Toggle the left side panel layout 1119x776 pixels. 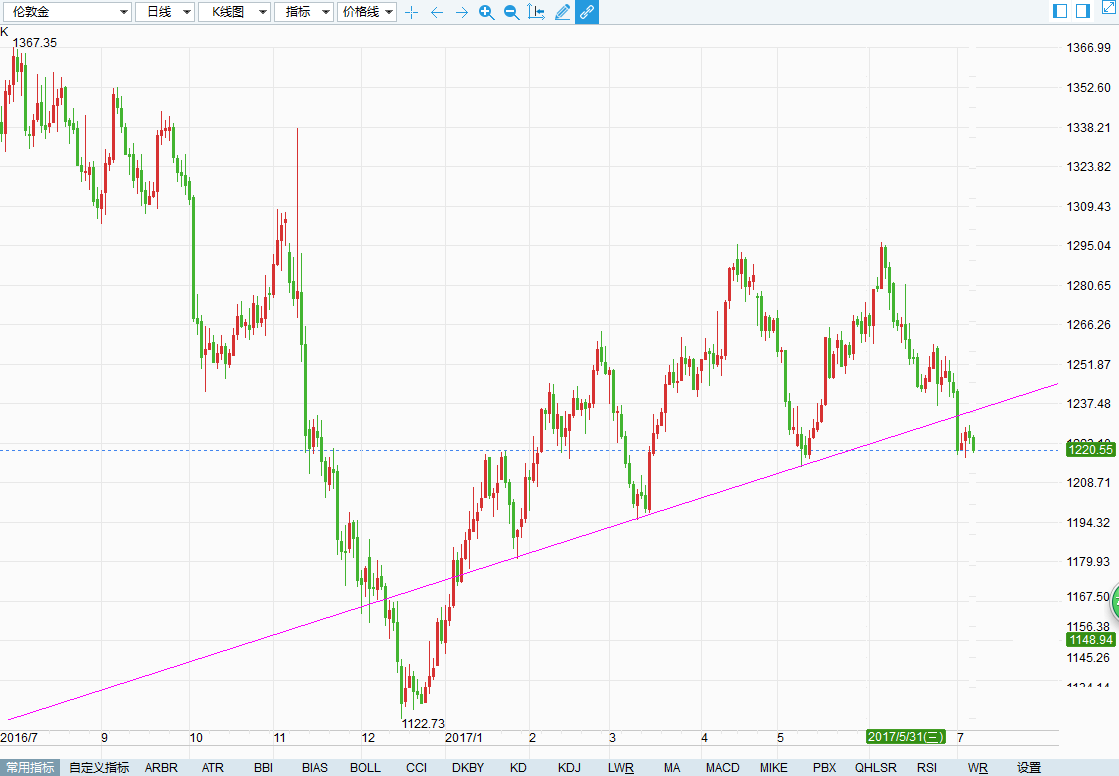1060,11
